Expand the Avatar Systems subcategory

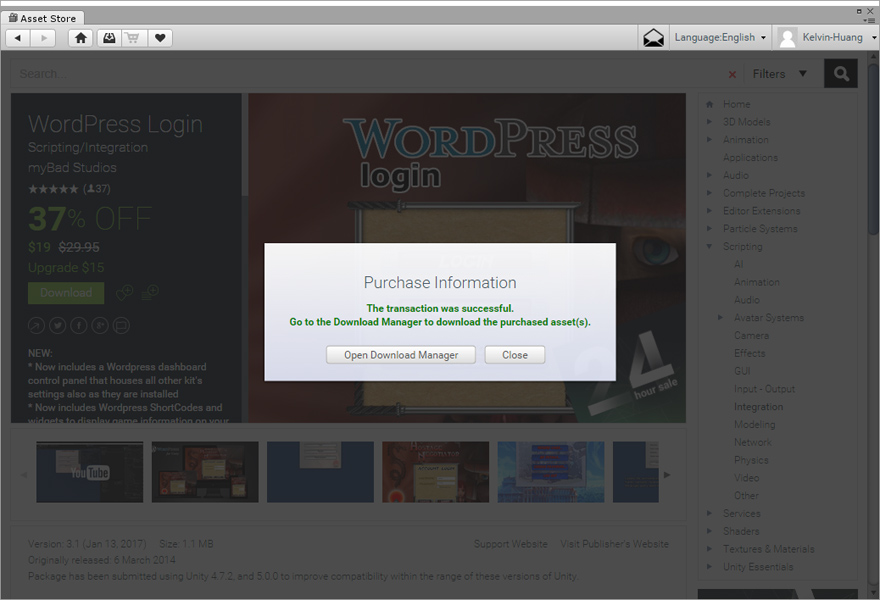pos(721,318)
